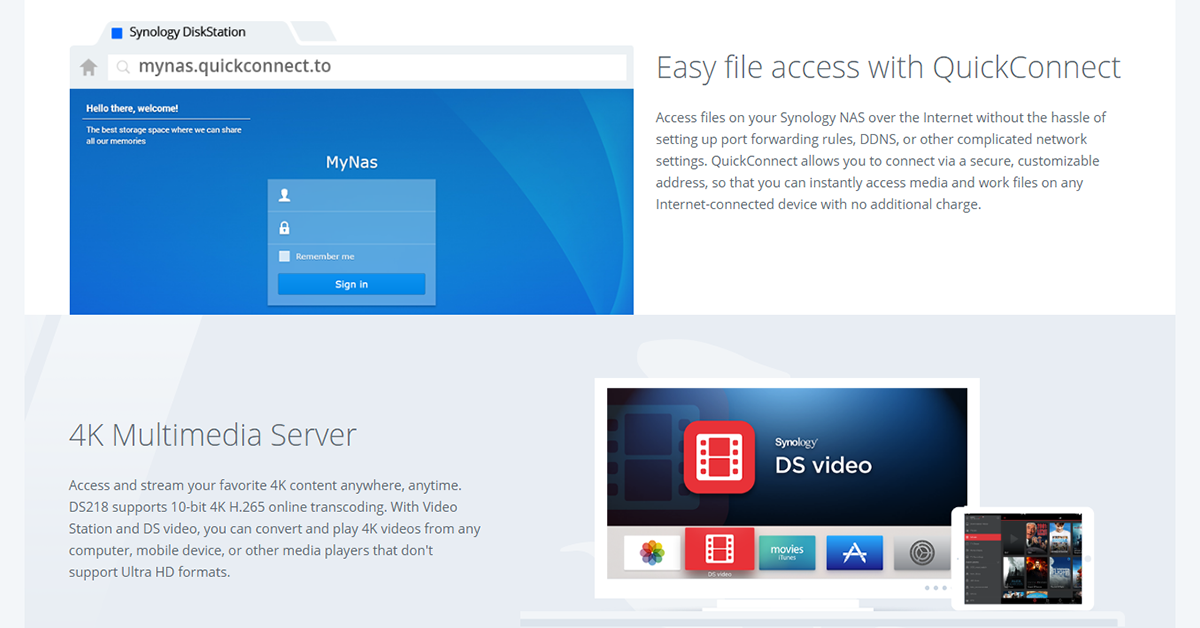Screen dimensions: 1200x628
Task: Click the tablet movie library screenshot
Action: point(1021,559)
